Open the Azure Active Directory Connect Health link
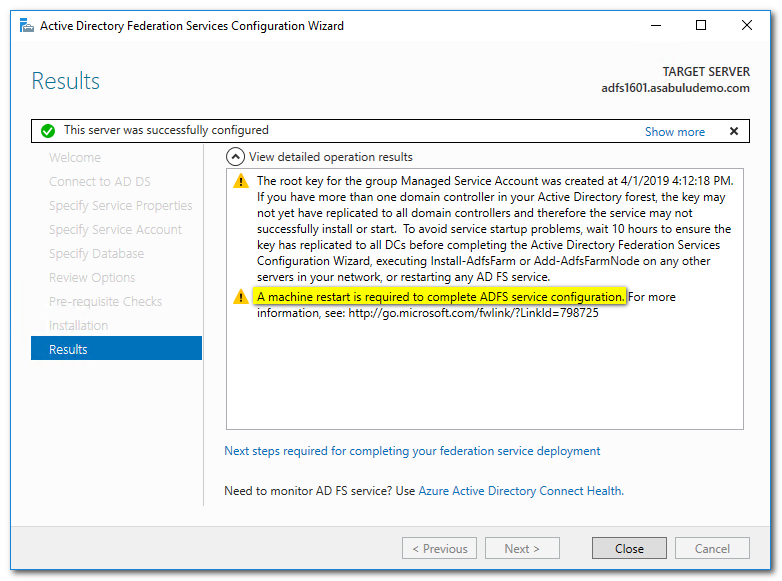The image size is (782, 581). point(521,491)
